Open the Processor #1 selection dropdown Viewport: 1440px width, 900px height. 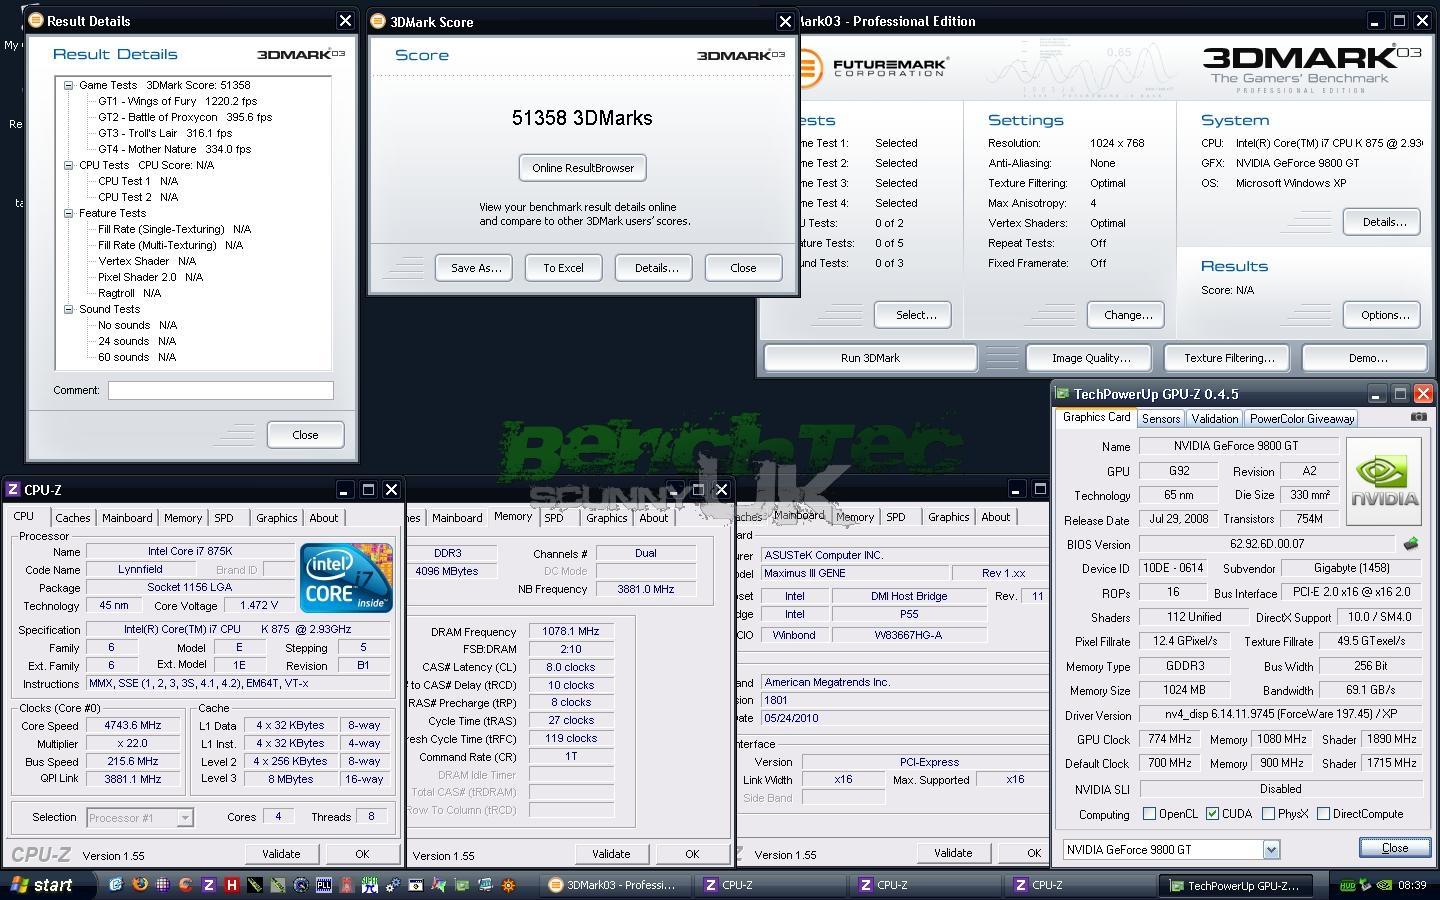click(185, 818)
